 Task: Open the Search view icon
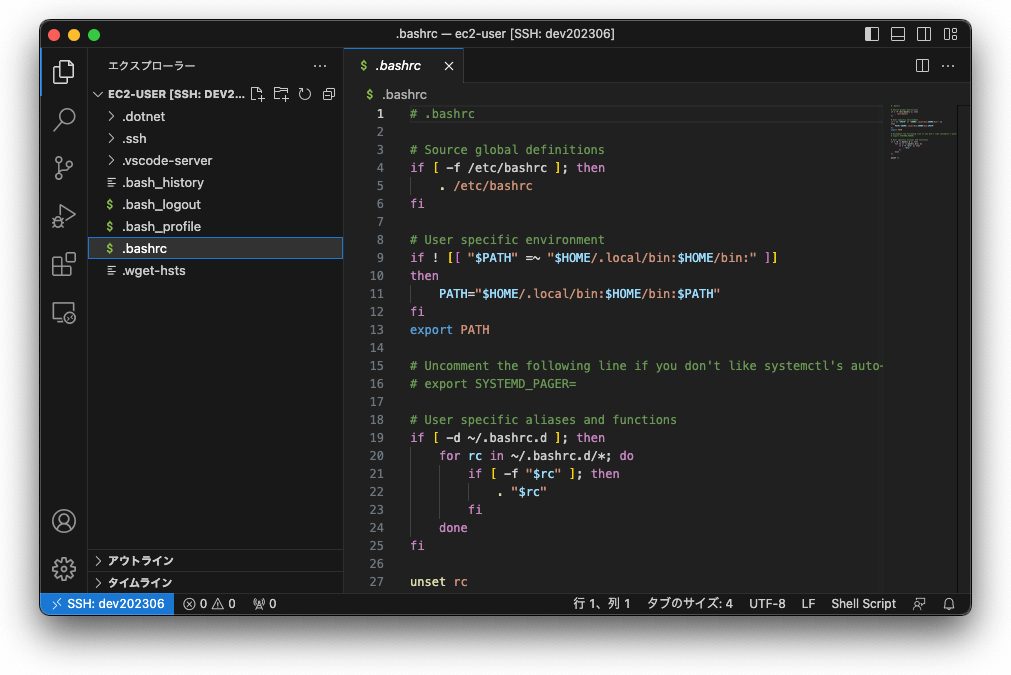tap(63, 119)
